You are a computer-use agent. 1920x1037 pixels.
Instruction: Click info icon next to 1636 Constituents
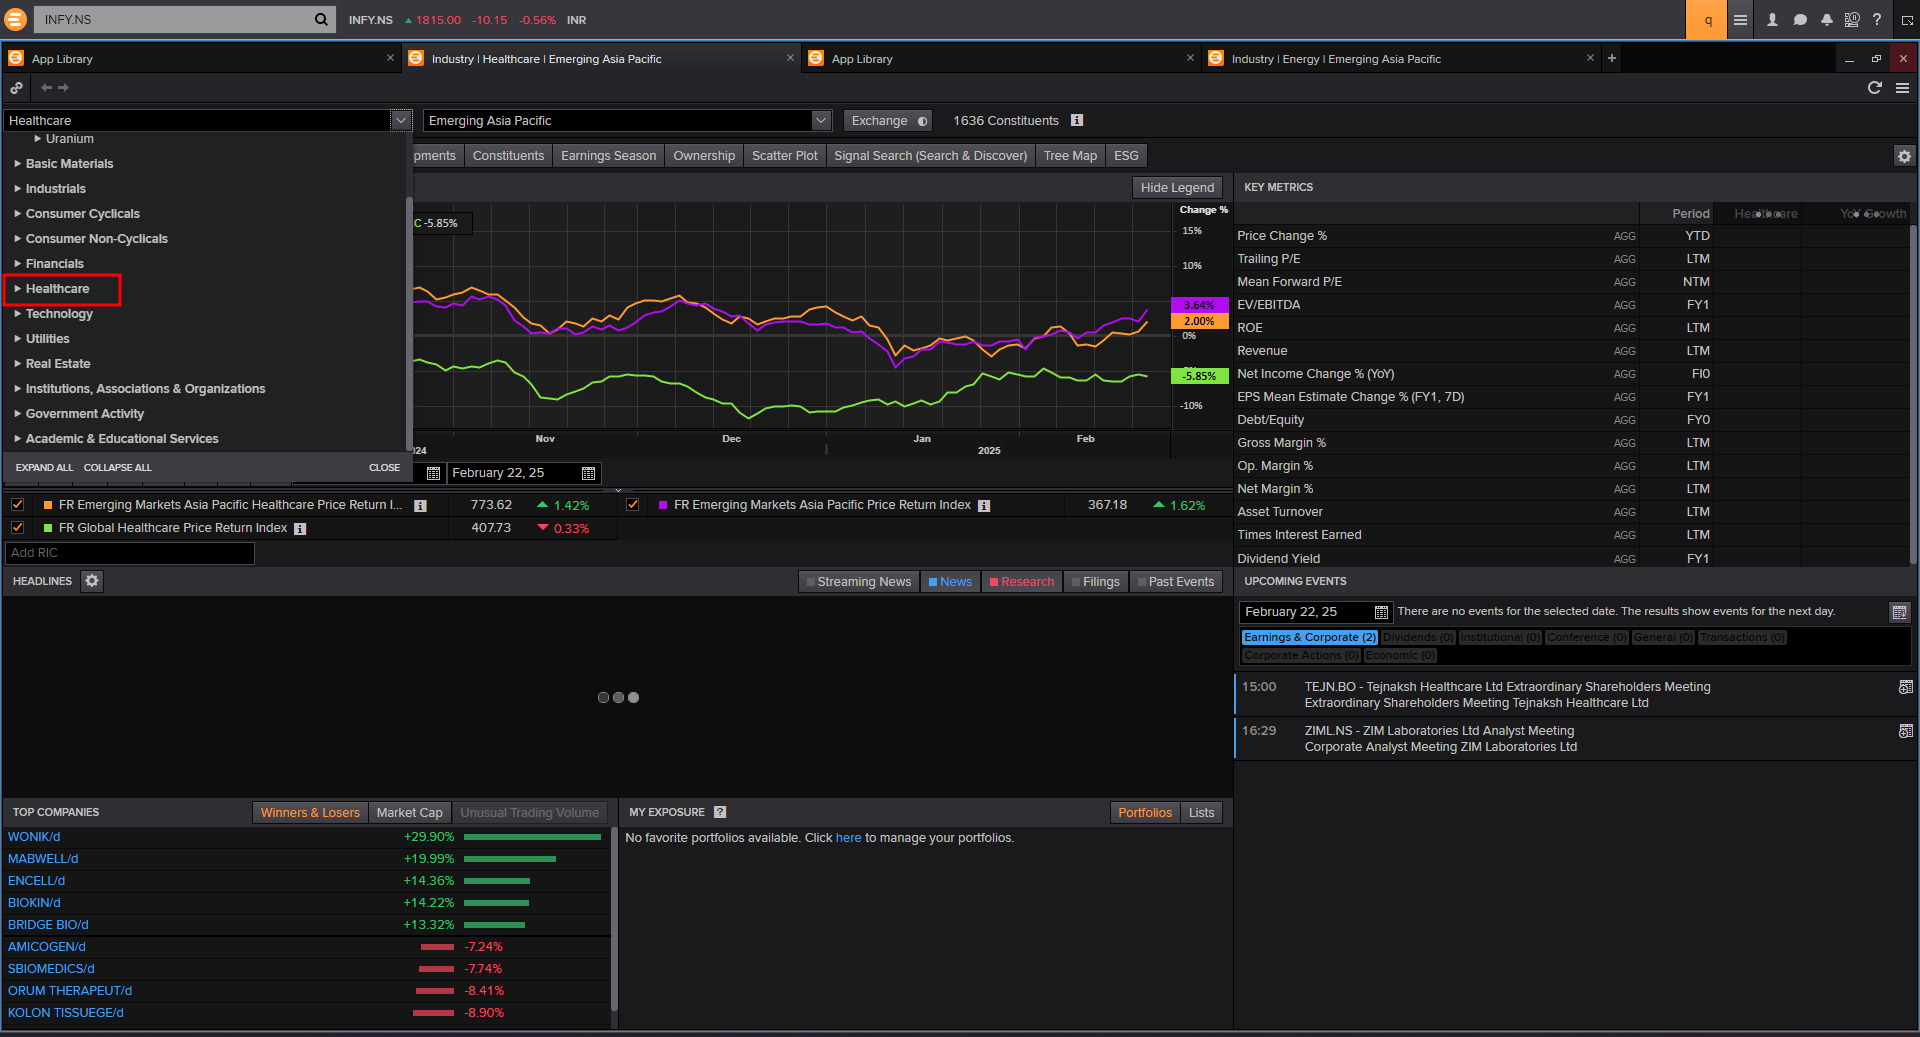1077,120
